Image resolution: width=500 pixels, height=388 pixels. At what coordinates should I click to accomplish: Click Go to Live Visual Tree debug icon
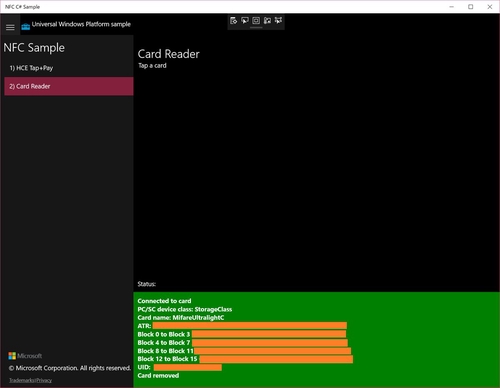click(233, 21)
